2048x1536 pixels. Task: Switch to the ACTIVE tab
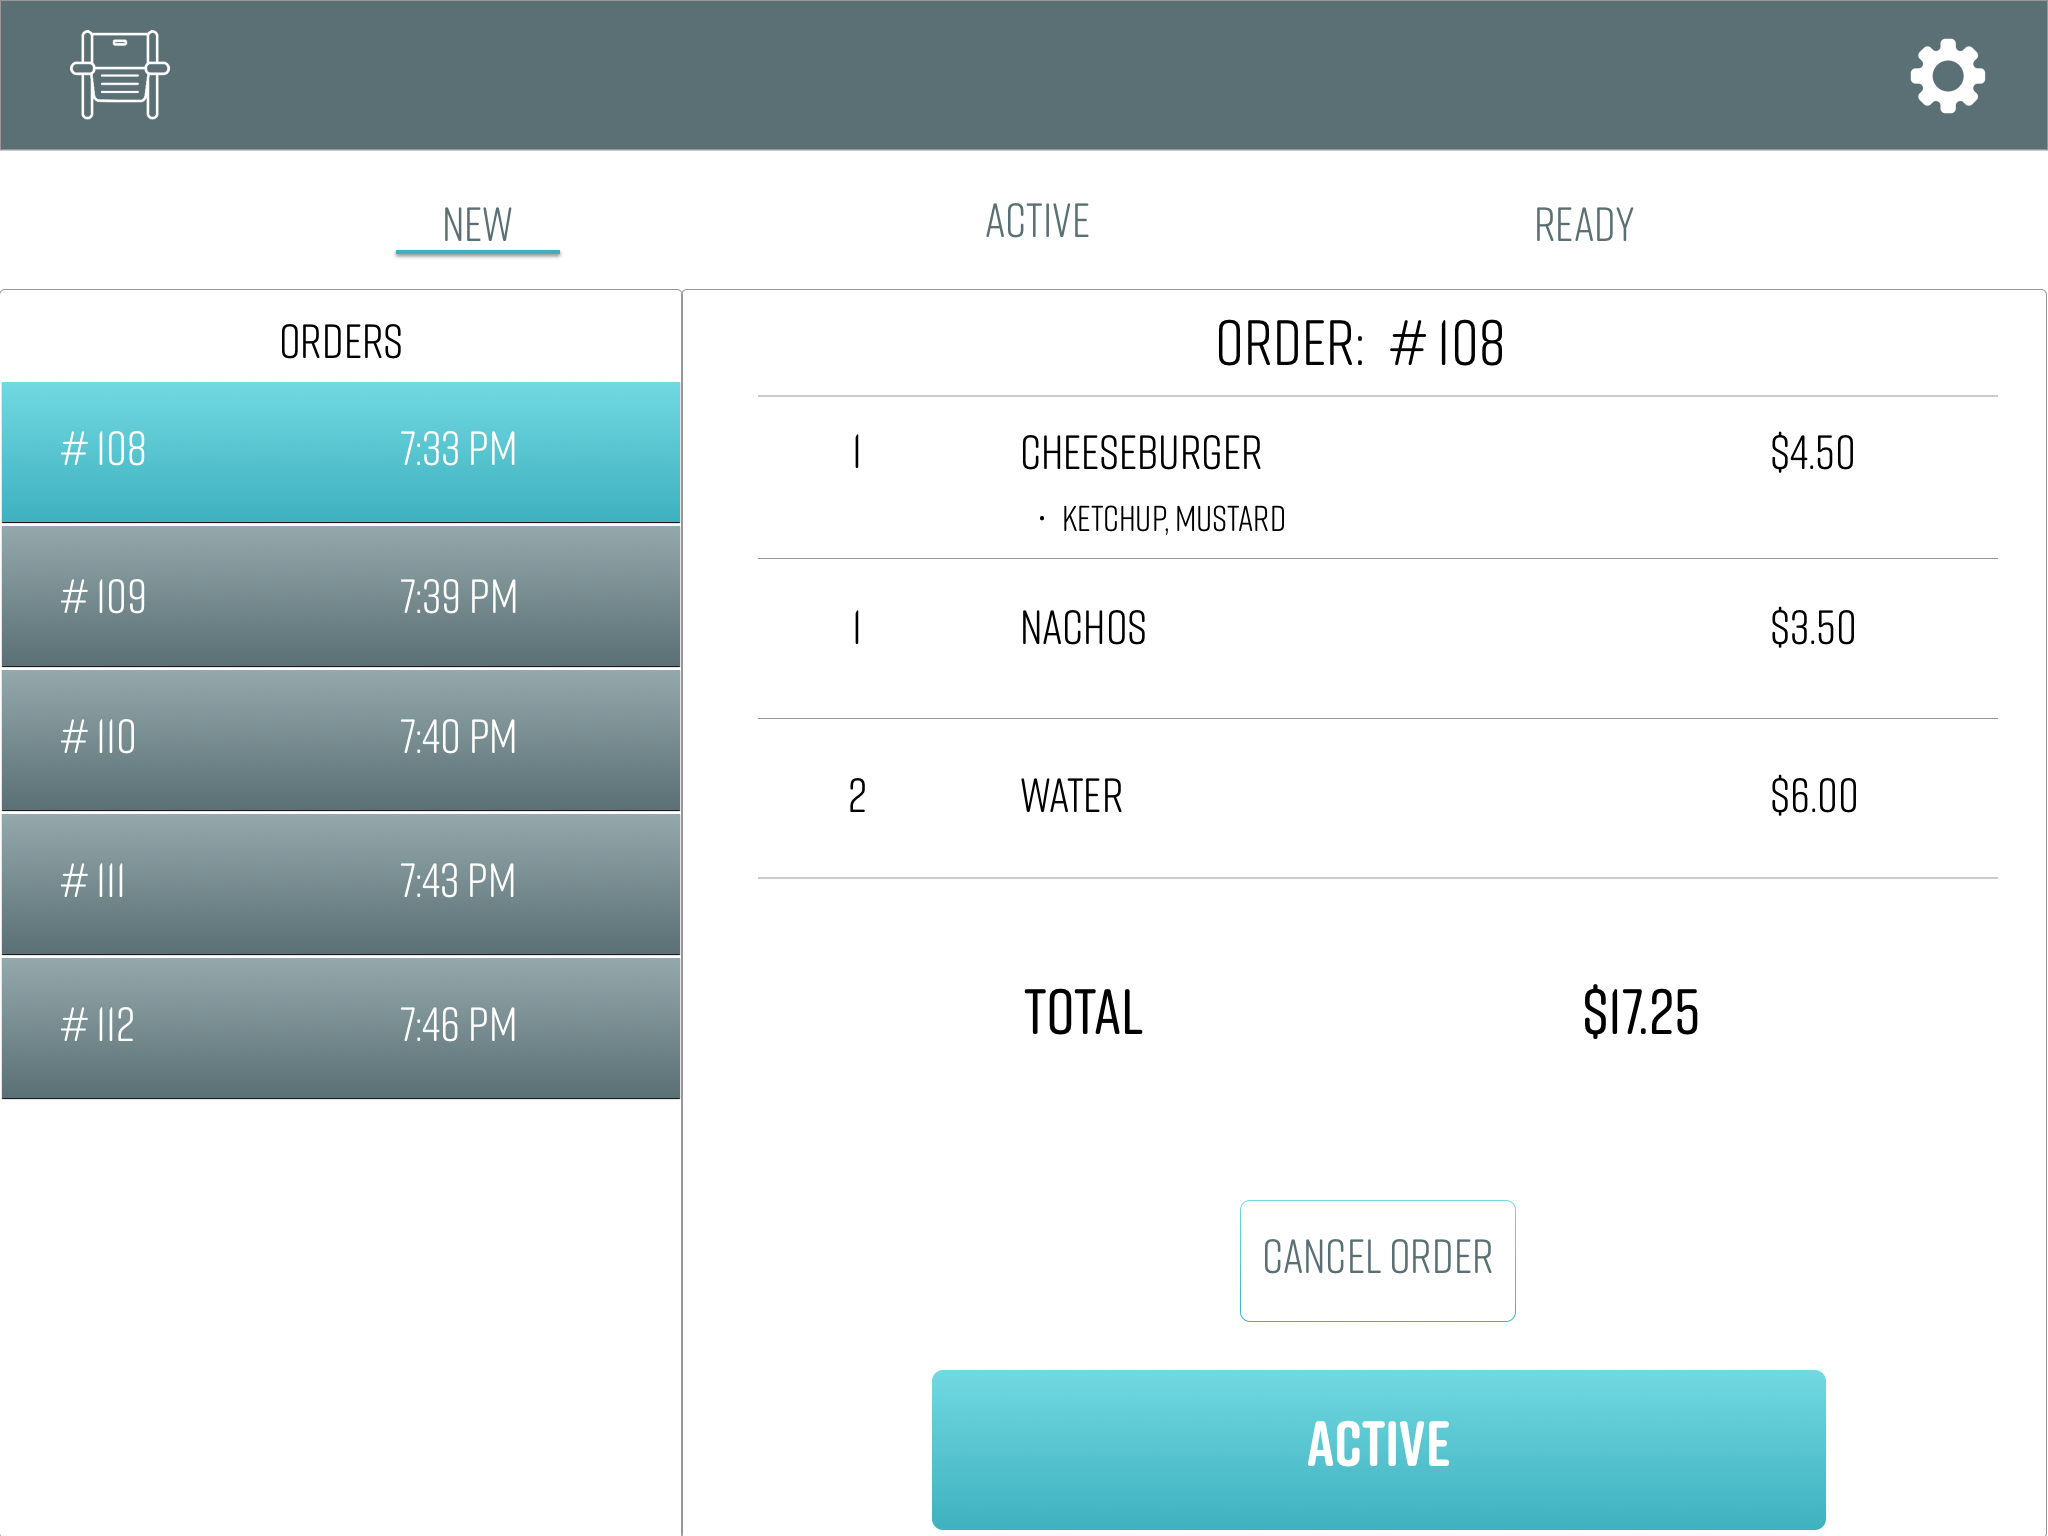[1037, 221]
